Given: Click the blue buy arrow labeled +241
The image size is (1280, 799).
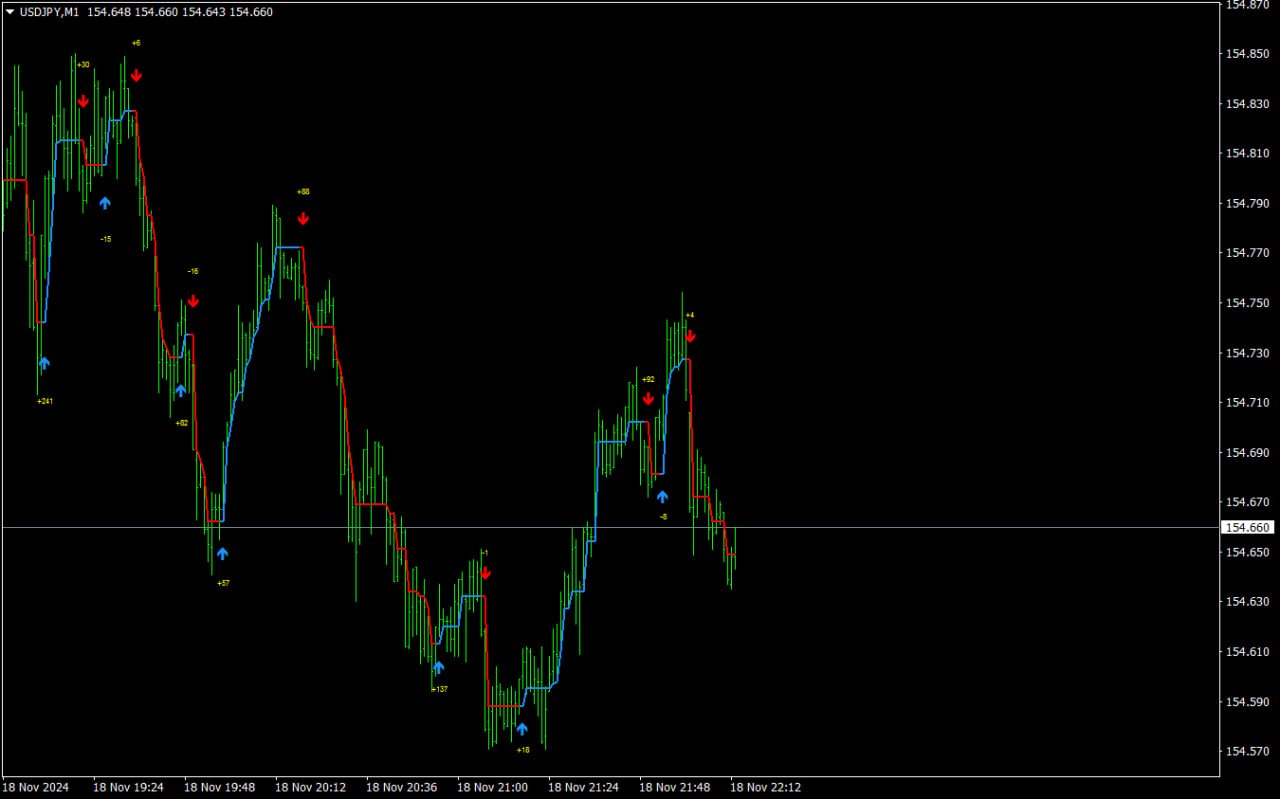Looking at the screenshot, I should coord(43,363).
